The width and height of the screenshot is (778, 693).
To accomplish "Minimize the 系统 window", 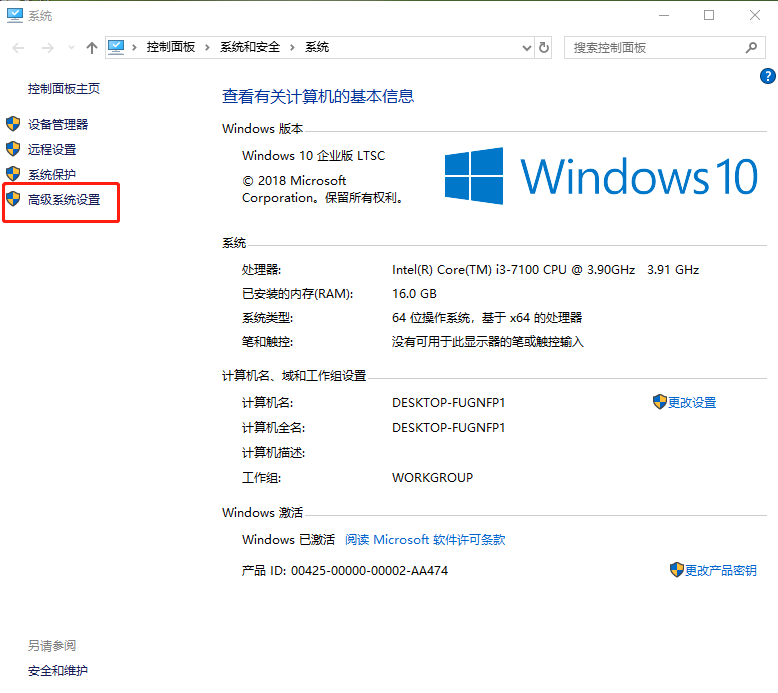I will click(664, 15).
